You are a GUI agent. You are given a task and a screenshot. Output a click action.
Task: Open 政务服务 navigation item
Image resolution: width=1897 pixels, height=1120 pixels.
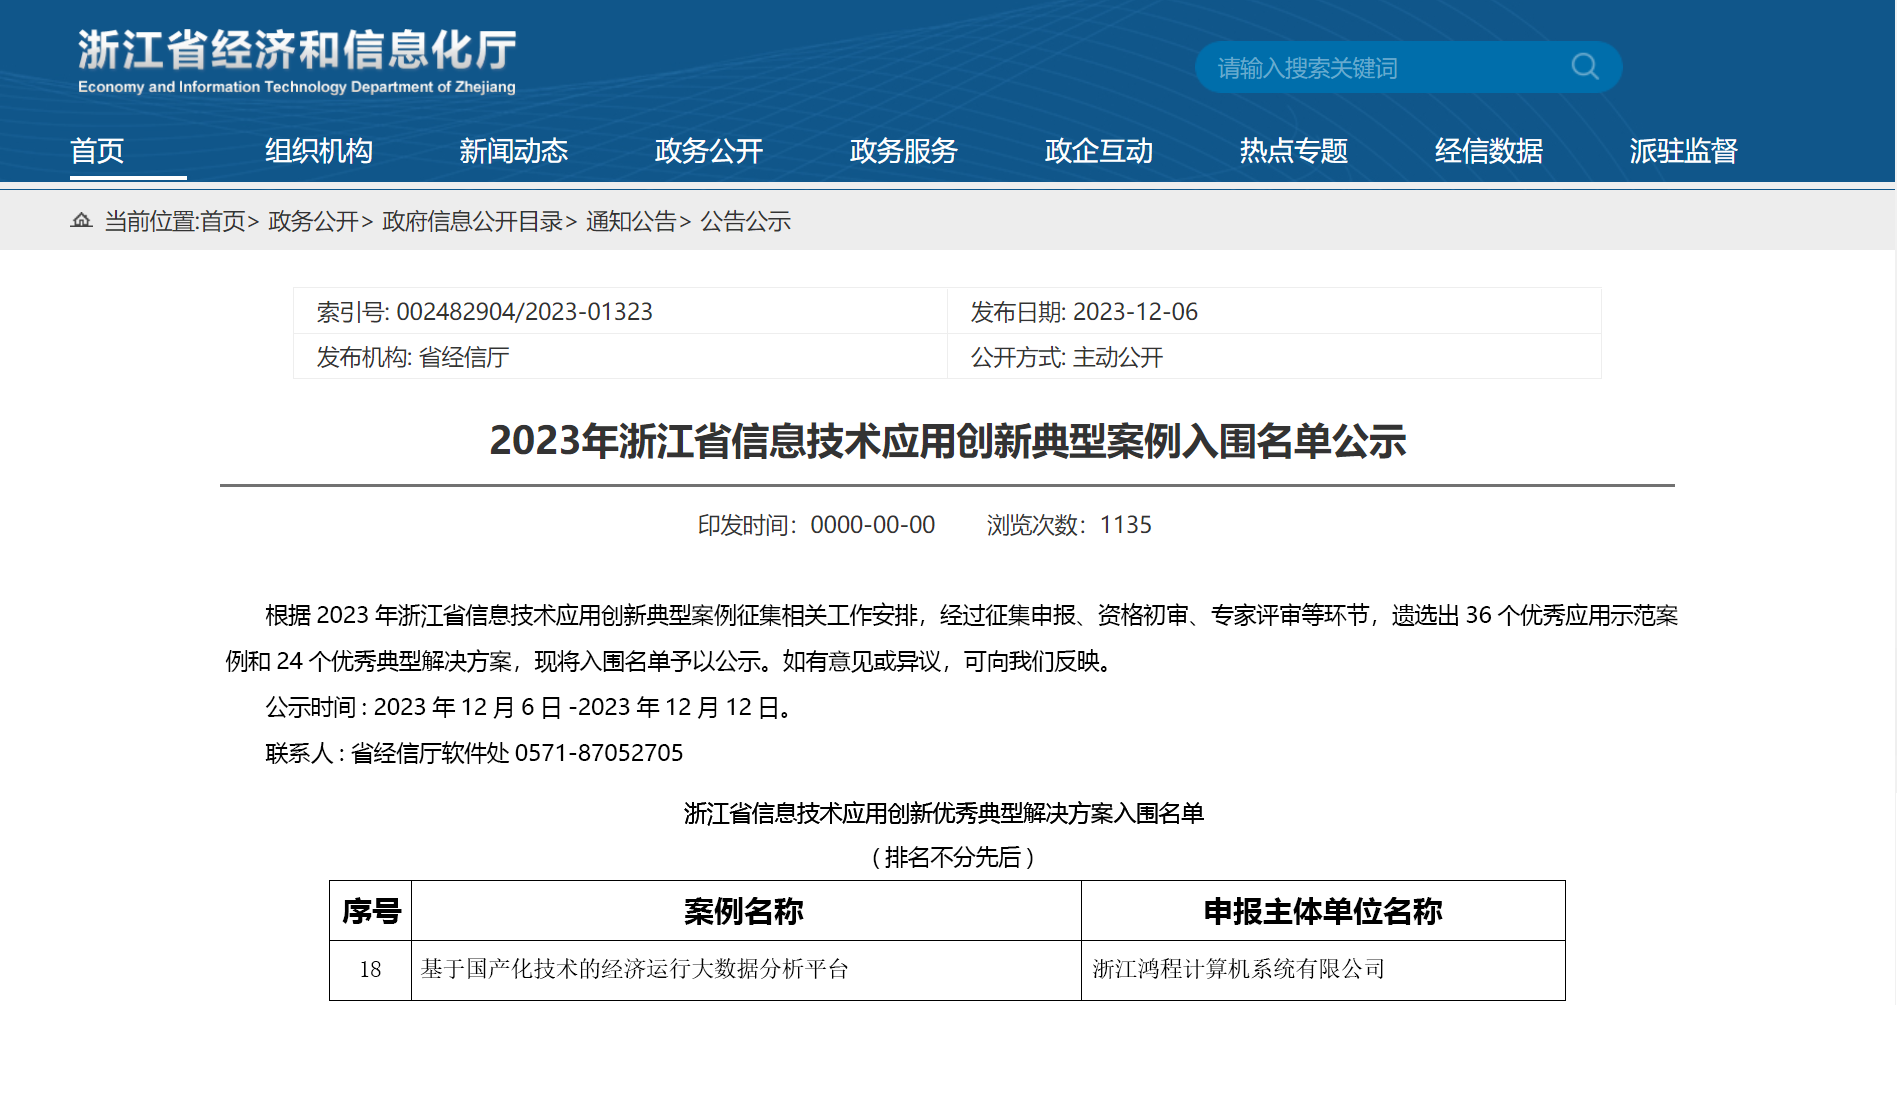click(903, 151)
